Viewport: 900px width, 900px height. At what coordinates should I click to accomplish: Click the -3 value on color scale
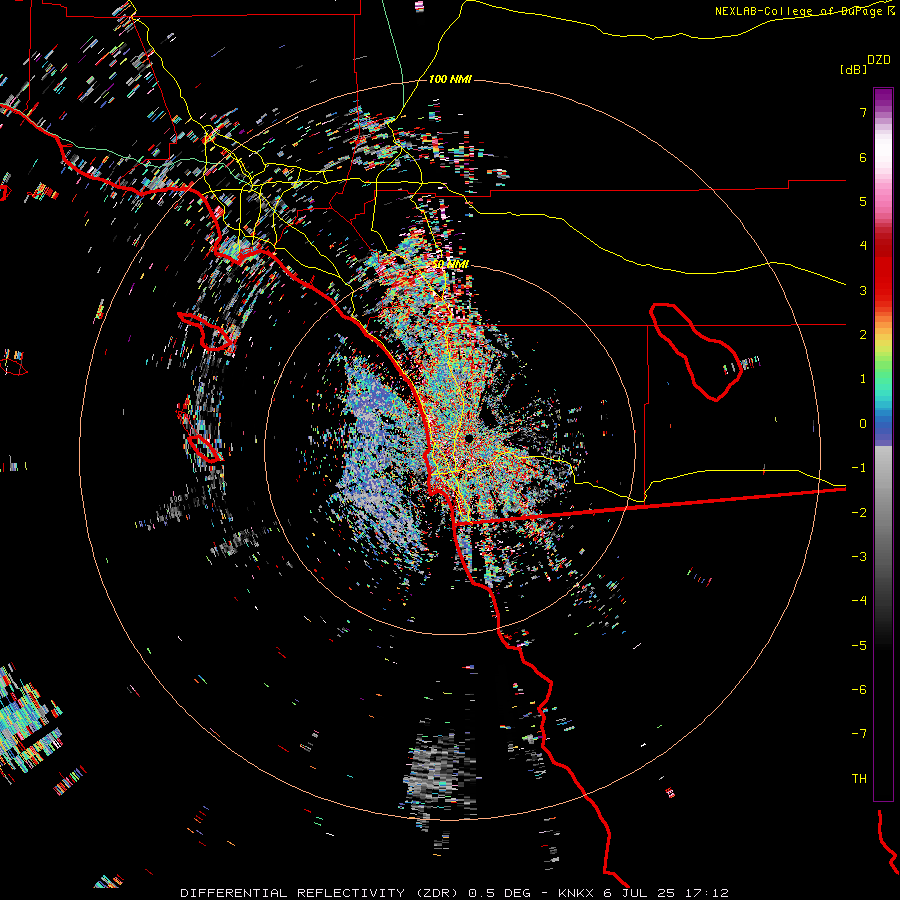click(x=859, y=557)
